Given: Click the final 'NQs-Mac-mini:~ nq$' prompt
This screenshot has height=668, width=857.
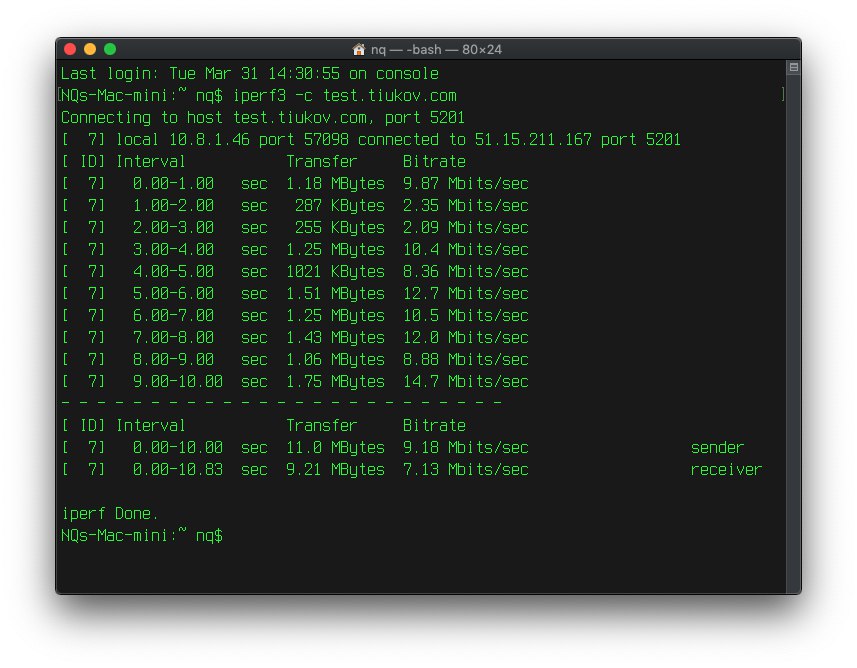Looking at the screenshot, I should pyautogui.click(x=142, y=536).
